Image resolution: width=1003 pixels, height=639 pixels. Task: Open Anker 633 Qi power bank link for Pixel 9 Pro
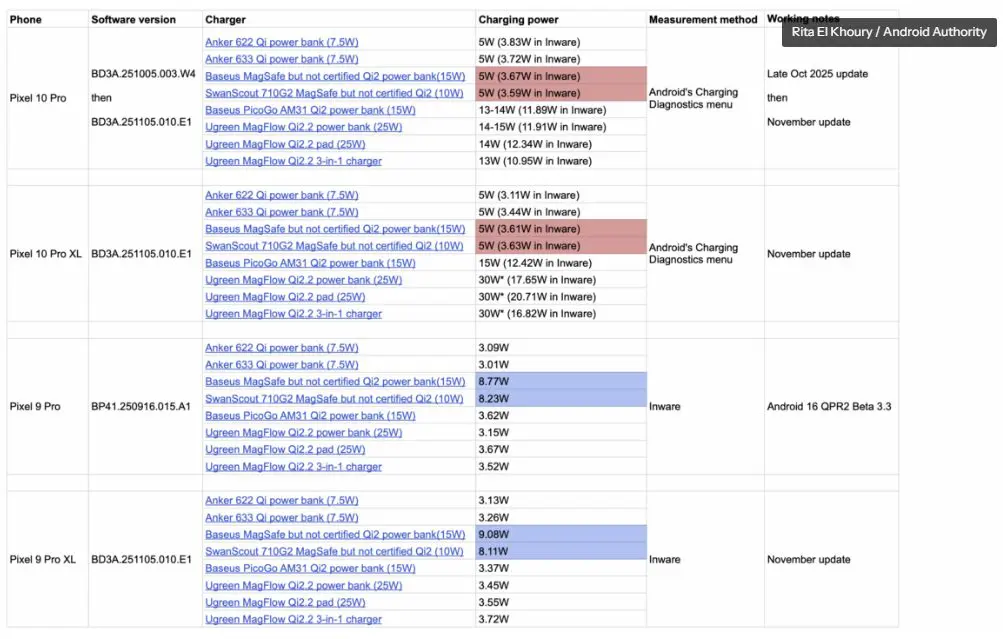pyautogui.click(x=281, y=365)
